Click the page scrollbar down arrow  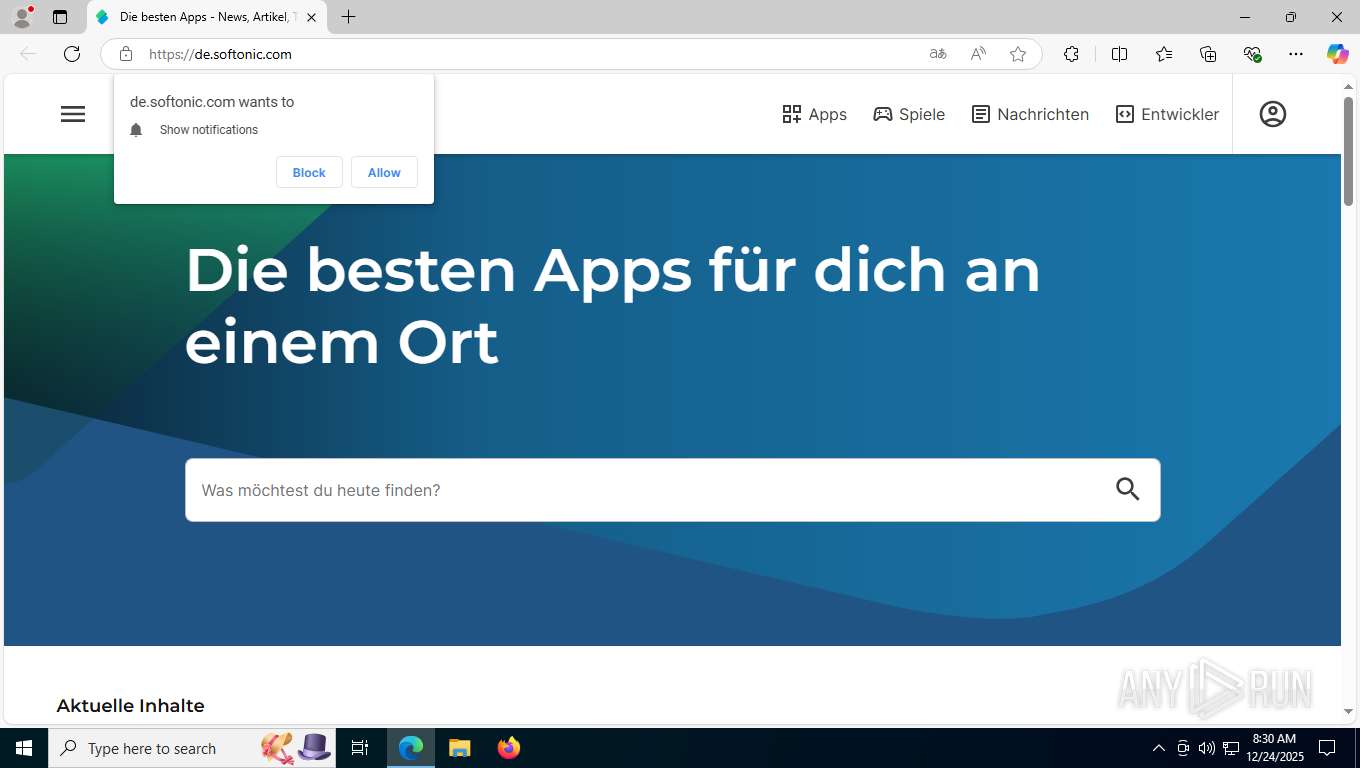tap(1348, 711)
